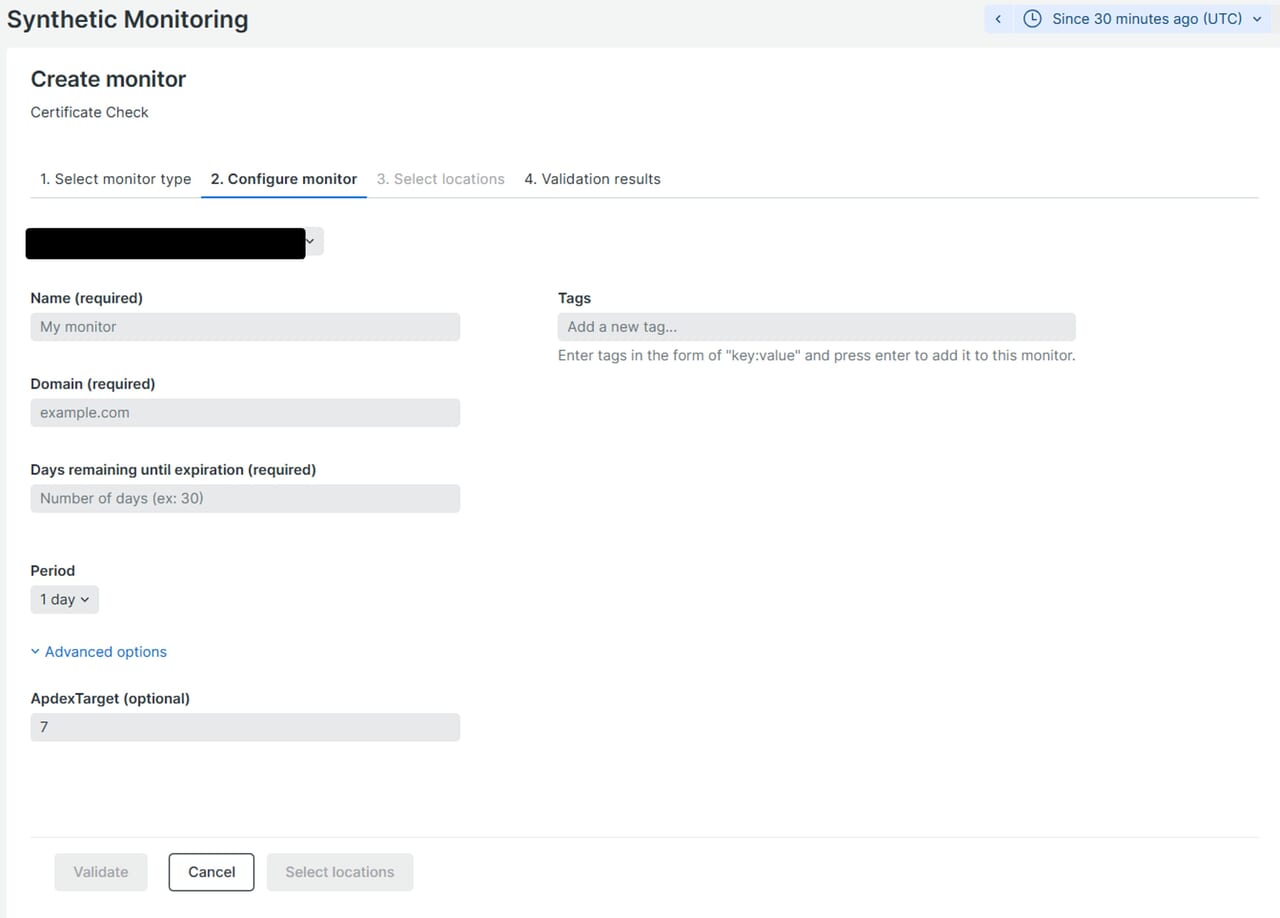The width and height of the screenshot is (1280, 918).
Task: Click the 'Add a new tag' field
Action: pyautogui.click(x=816, y=327)
